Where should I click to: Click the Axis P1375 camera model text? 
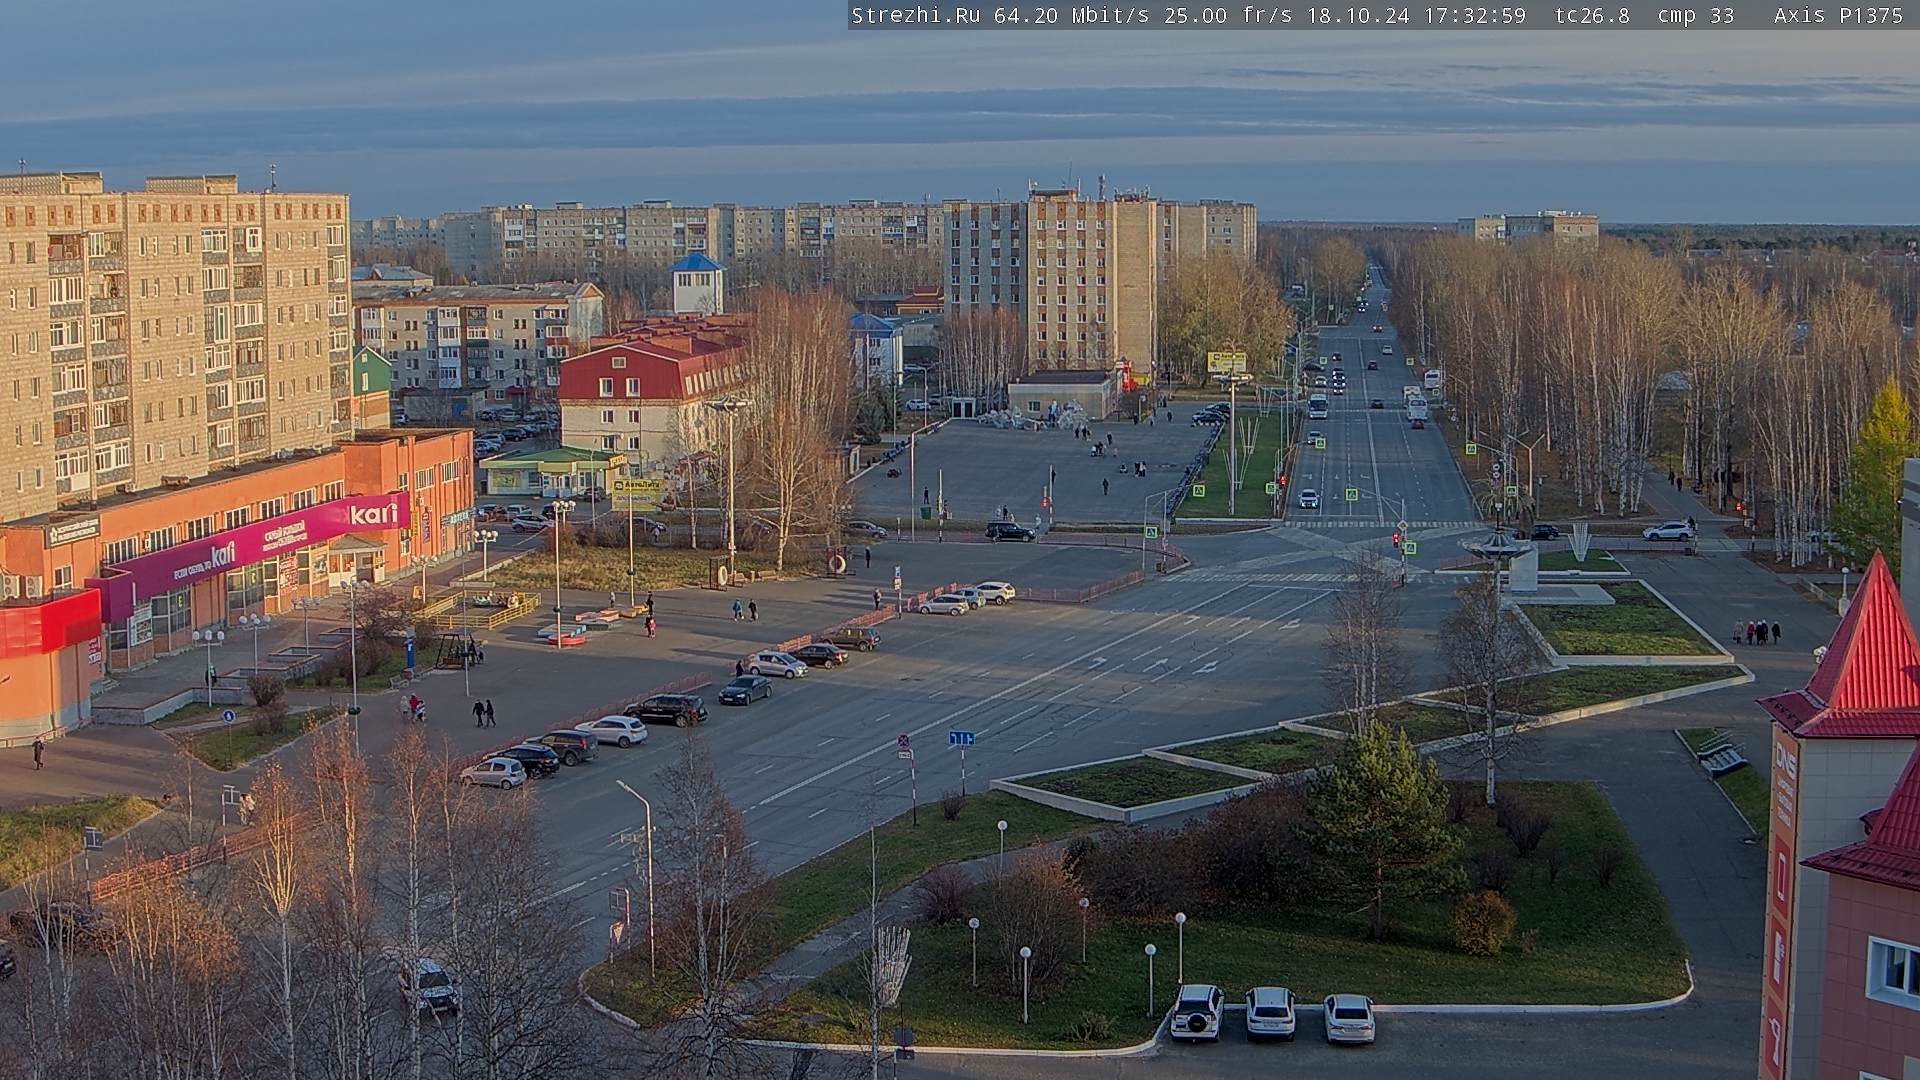[x=1838, y=15]
